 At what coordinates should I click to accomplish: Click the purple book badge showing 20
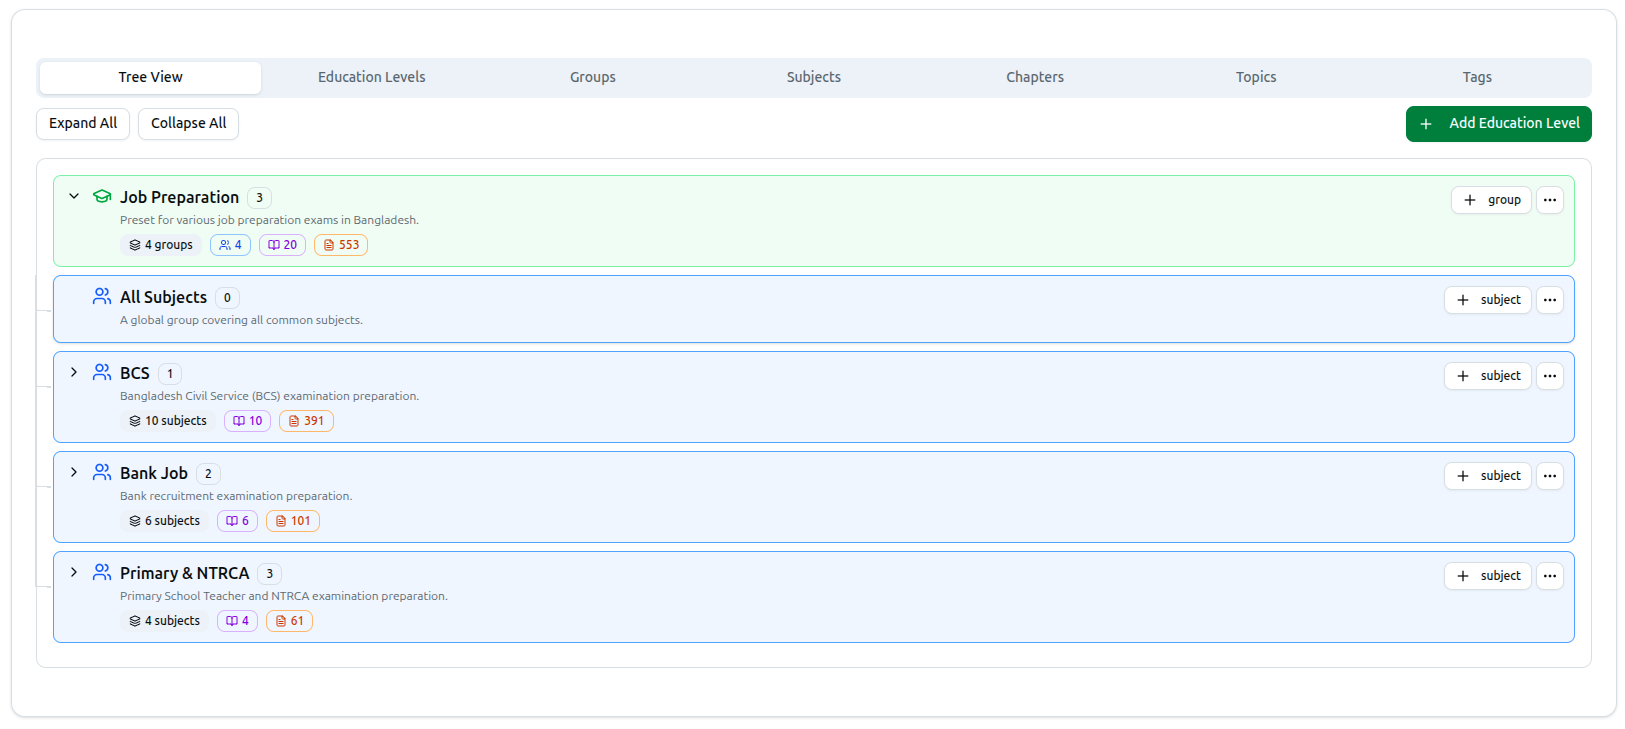(x=282, y=245)
